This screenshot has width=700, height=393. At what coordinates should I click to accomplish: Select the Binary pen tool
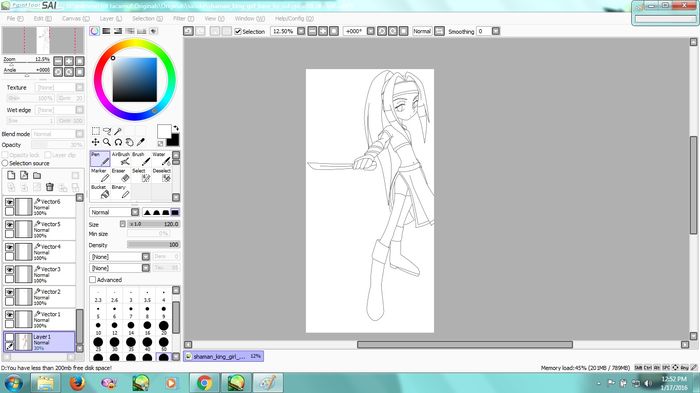coord(121,192)
